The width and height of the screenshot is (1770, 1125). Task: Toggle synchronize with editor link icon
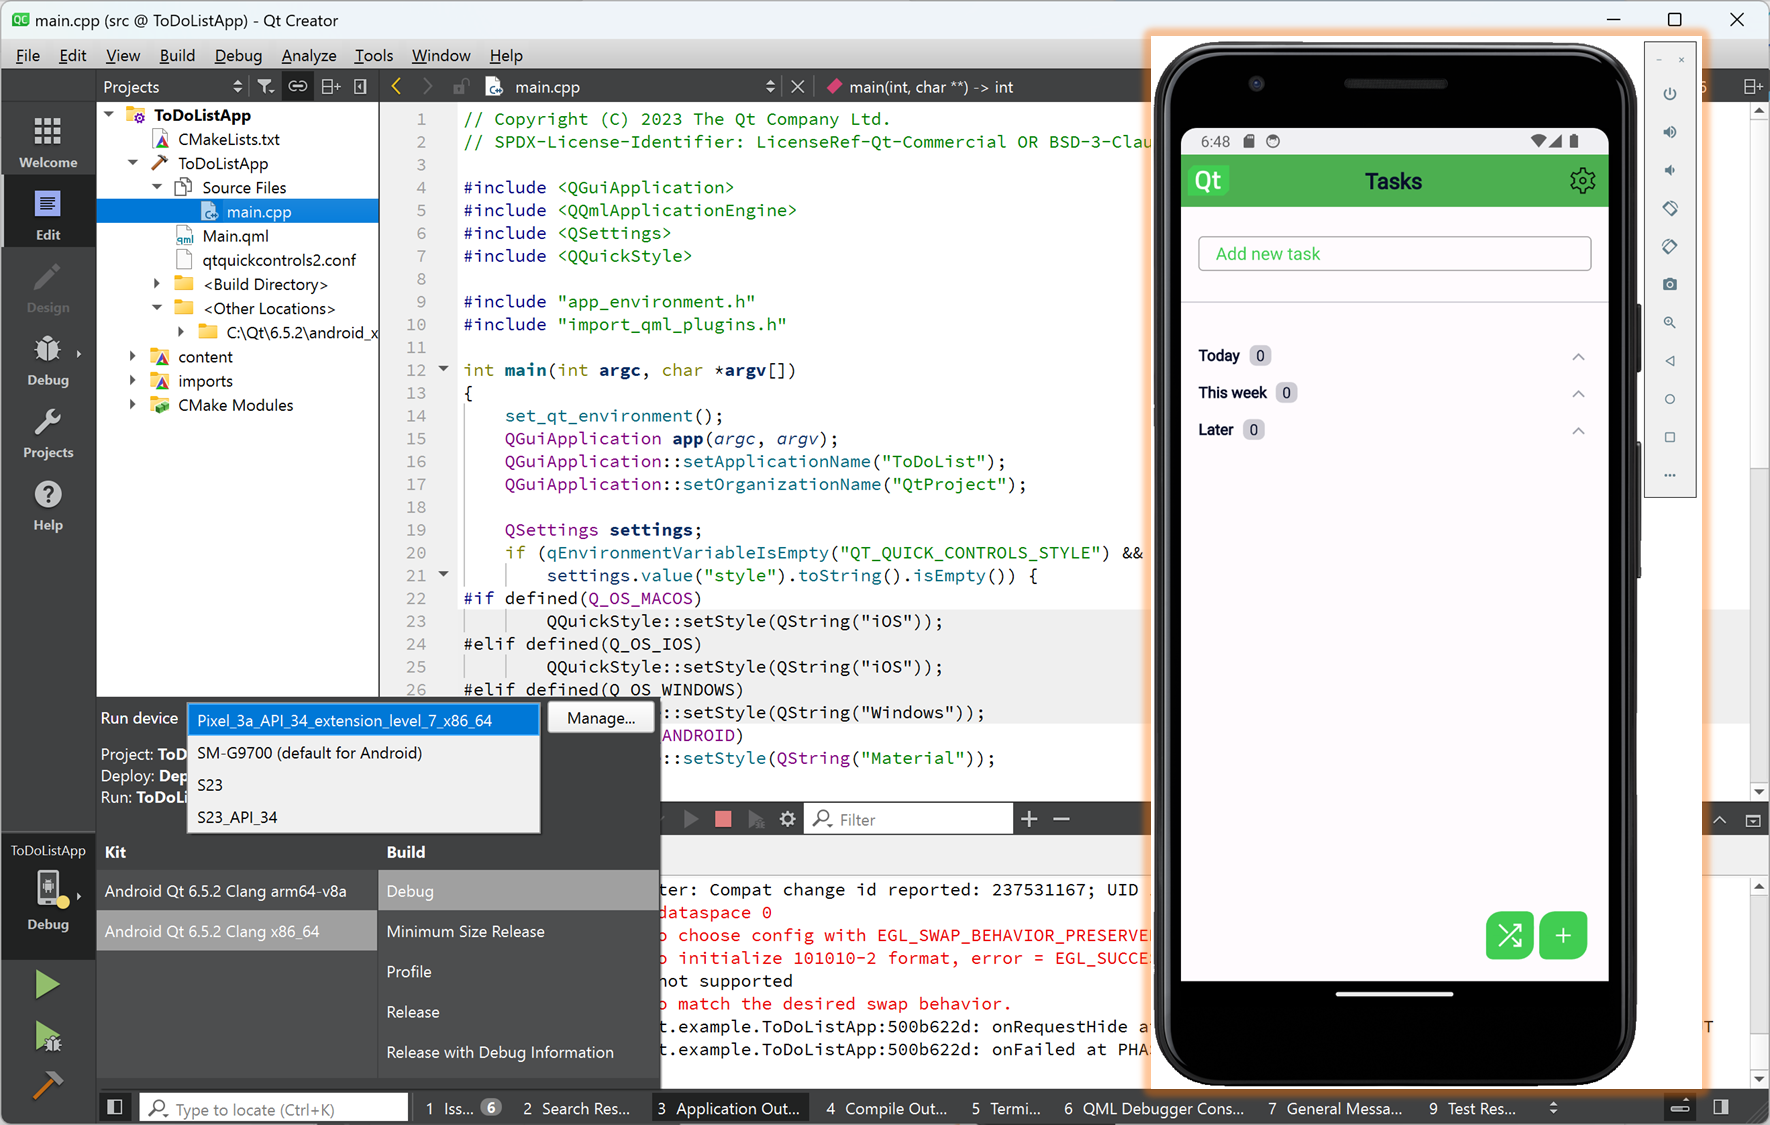click(298, 87)
